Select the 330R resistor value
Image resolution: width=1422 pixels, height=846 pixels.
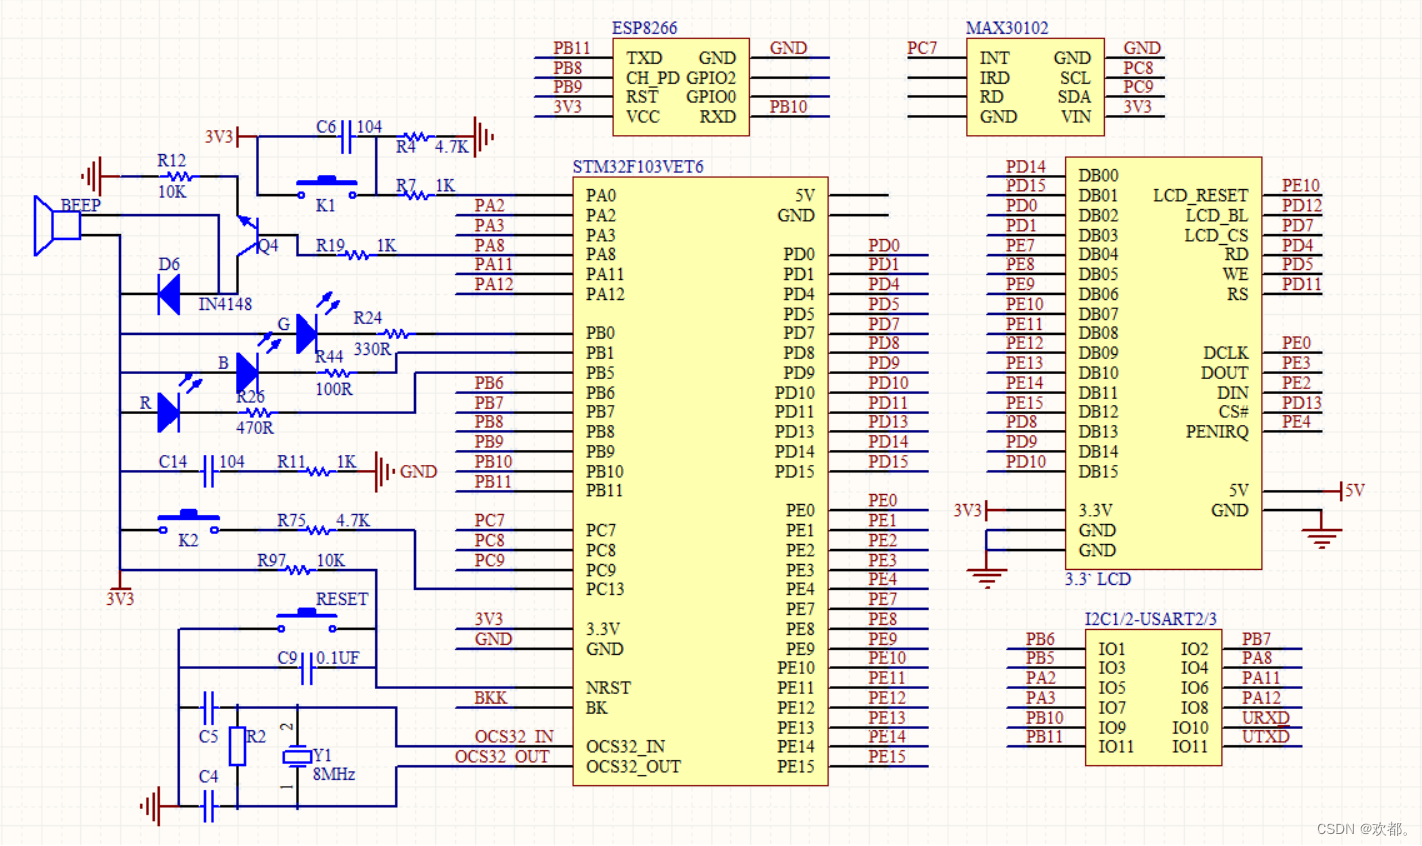pos(373,349)
